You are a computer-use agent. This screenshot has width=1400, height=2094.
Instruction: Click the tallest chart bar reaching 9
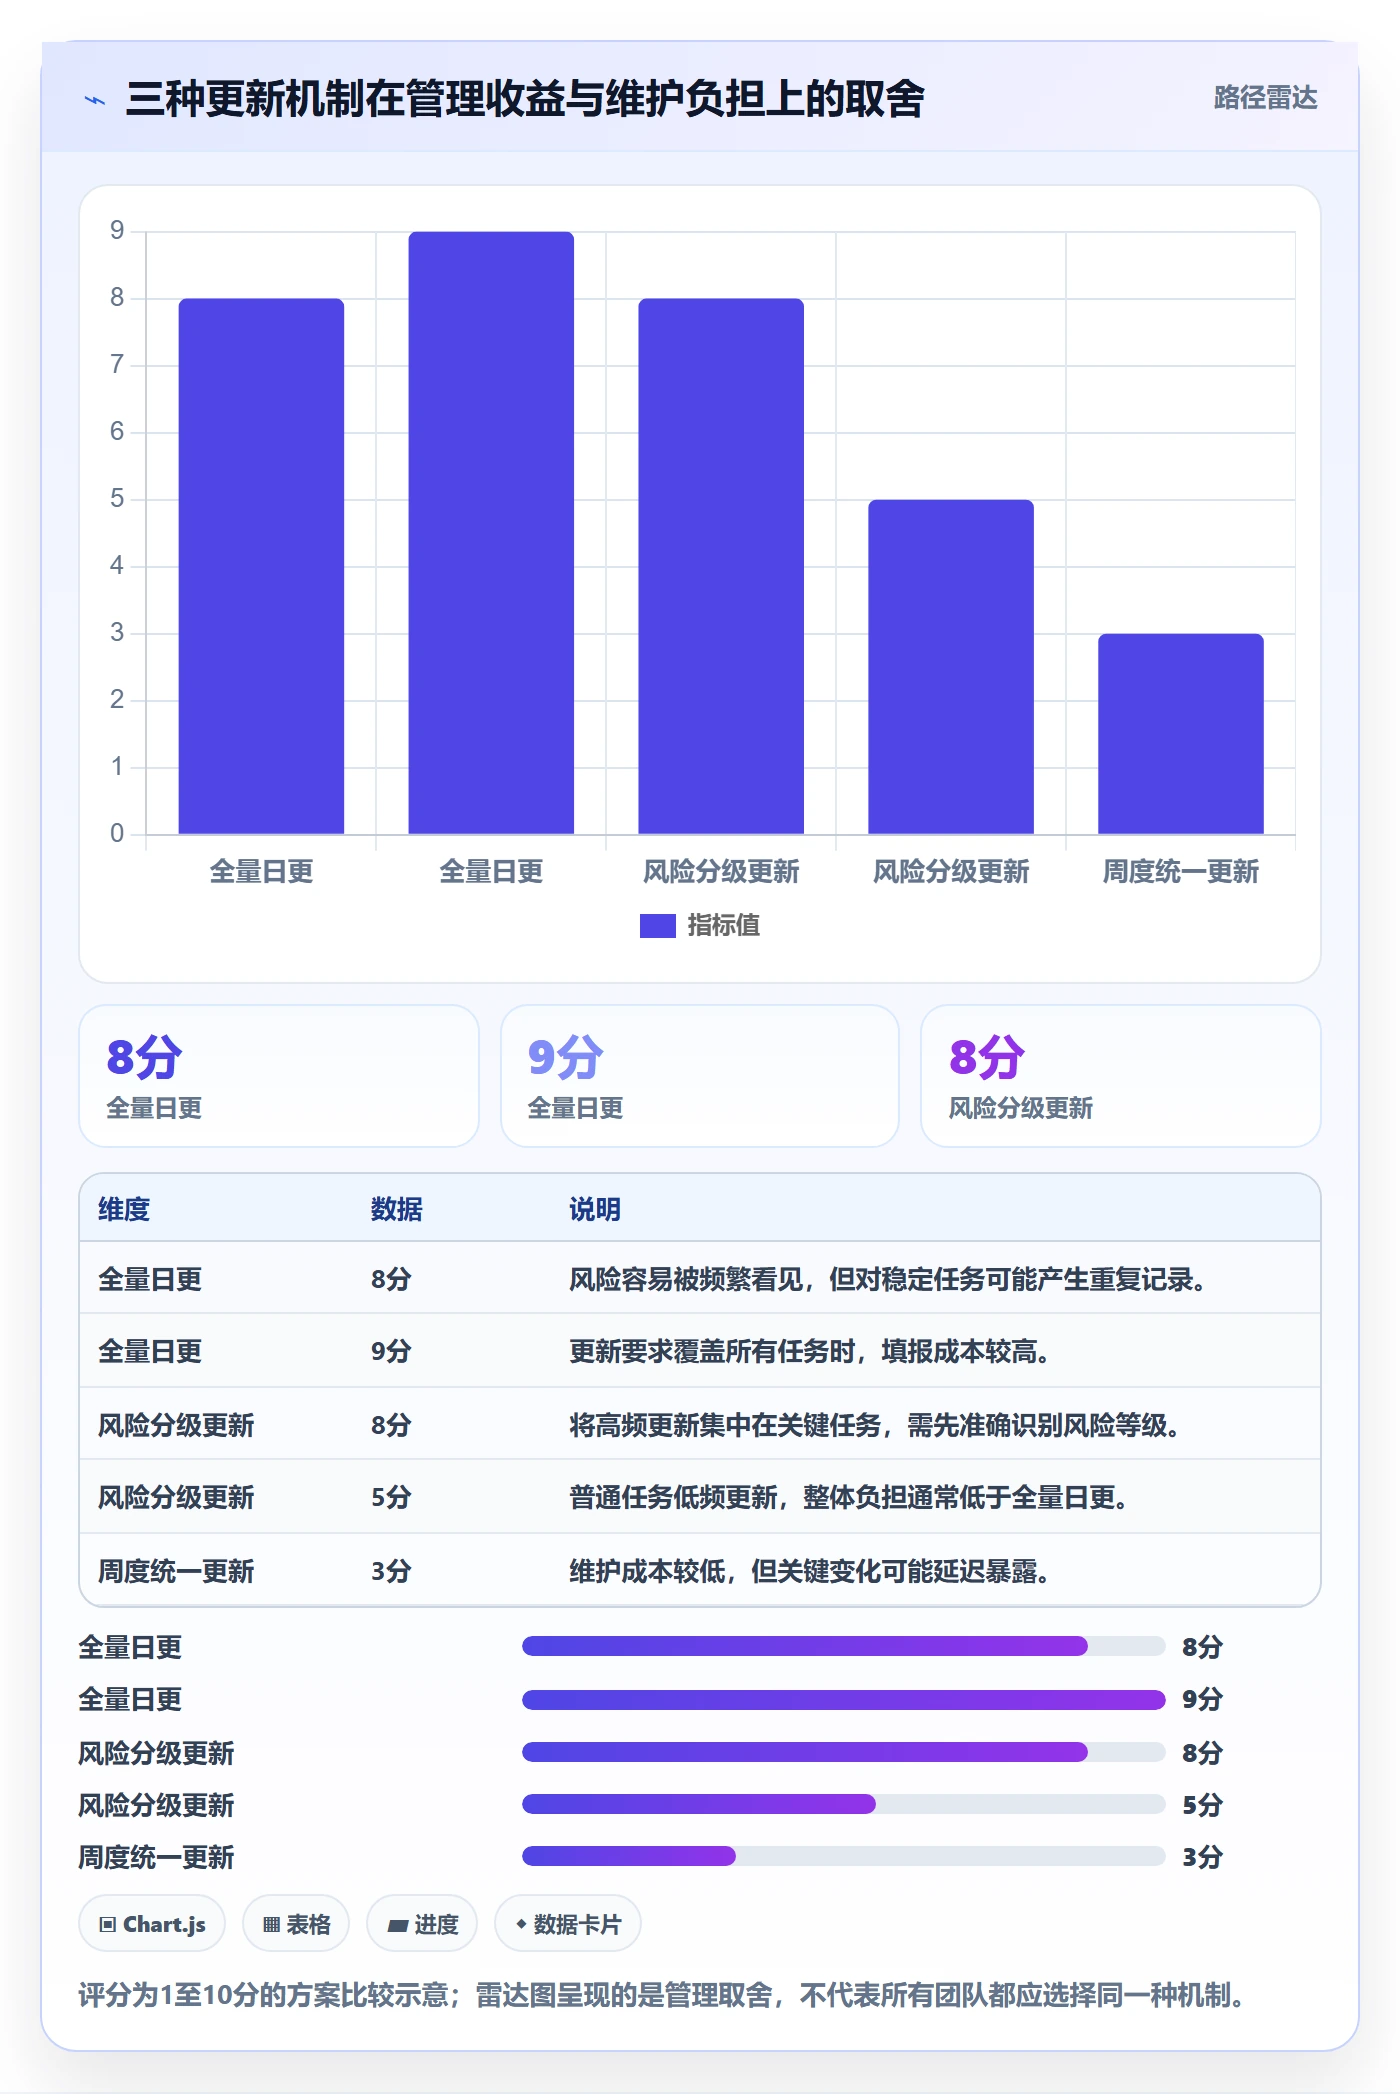491,533
